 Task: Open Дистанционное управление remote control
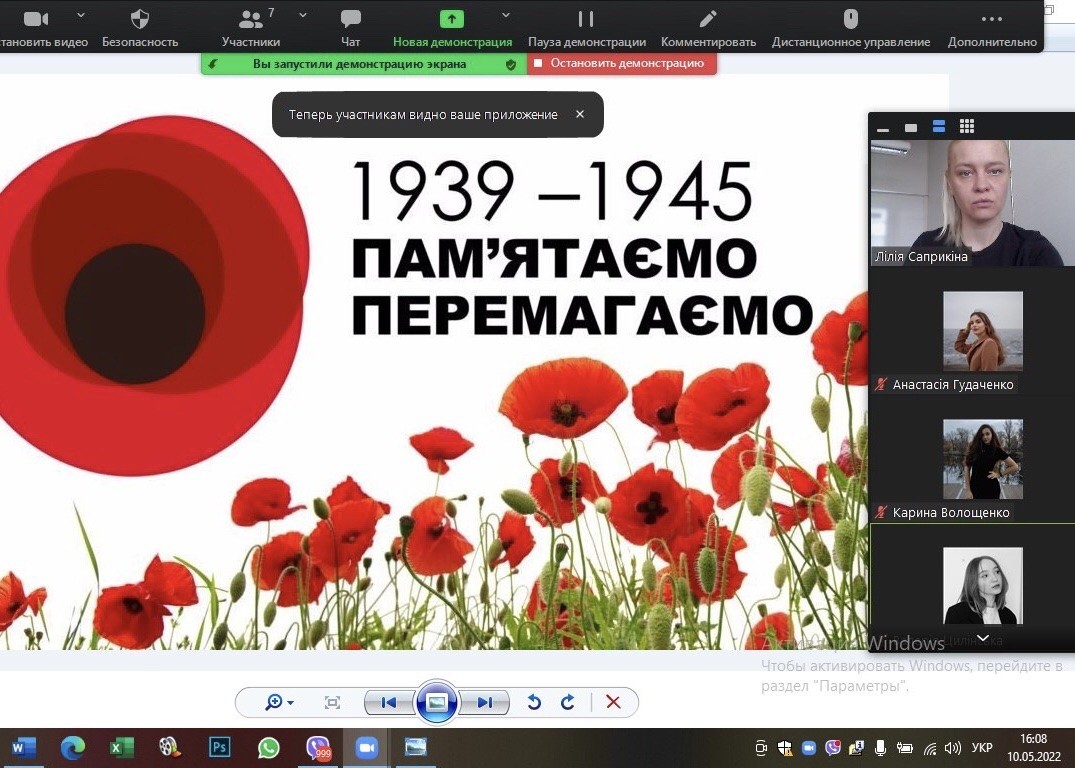(851, 27)
